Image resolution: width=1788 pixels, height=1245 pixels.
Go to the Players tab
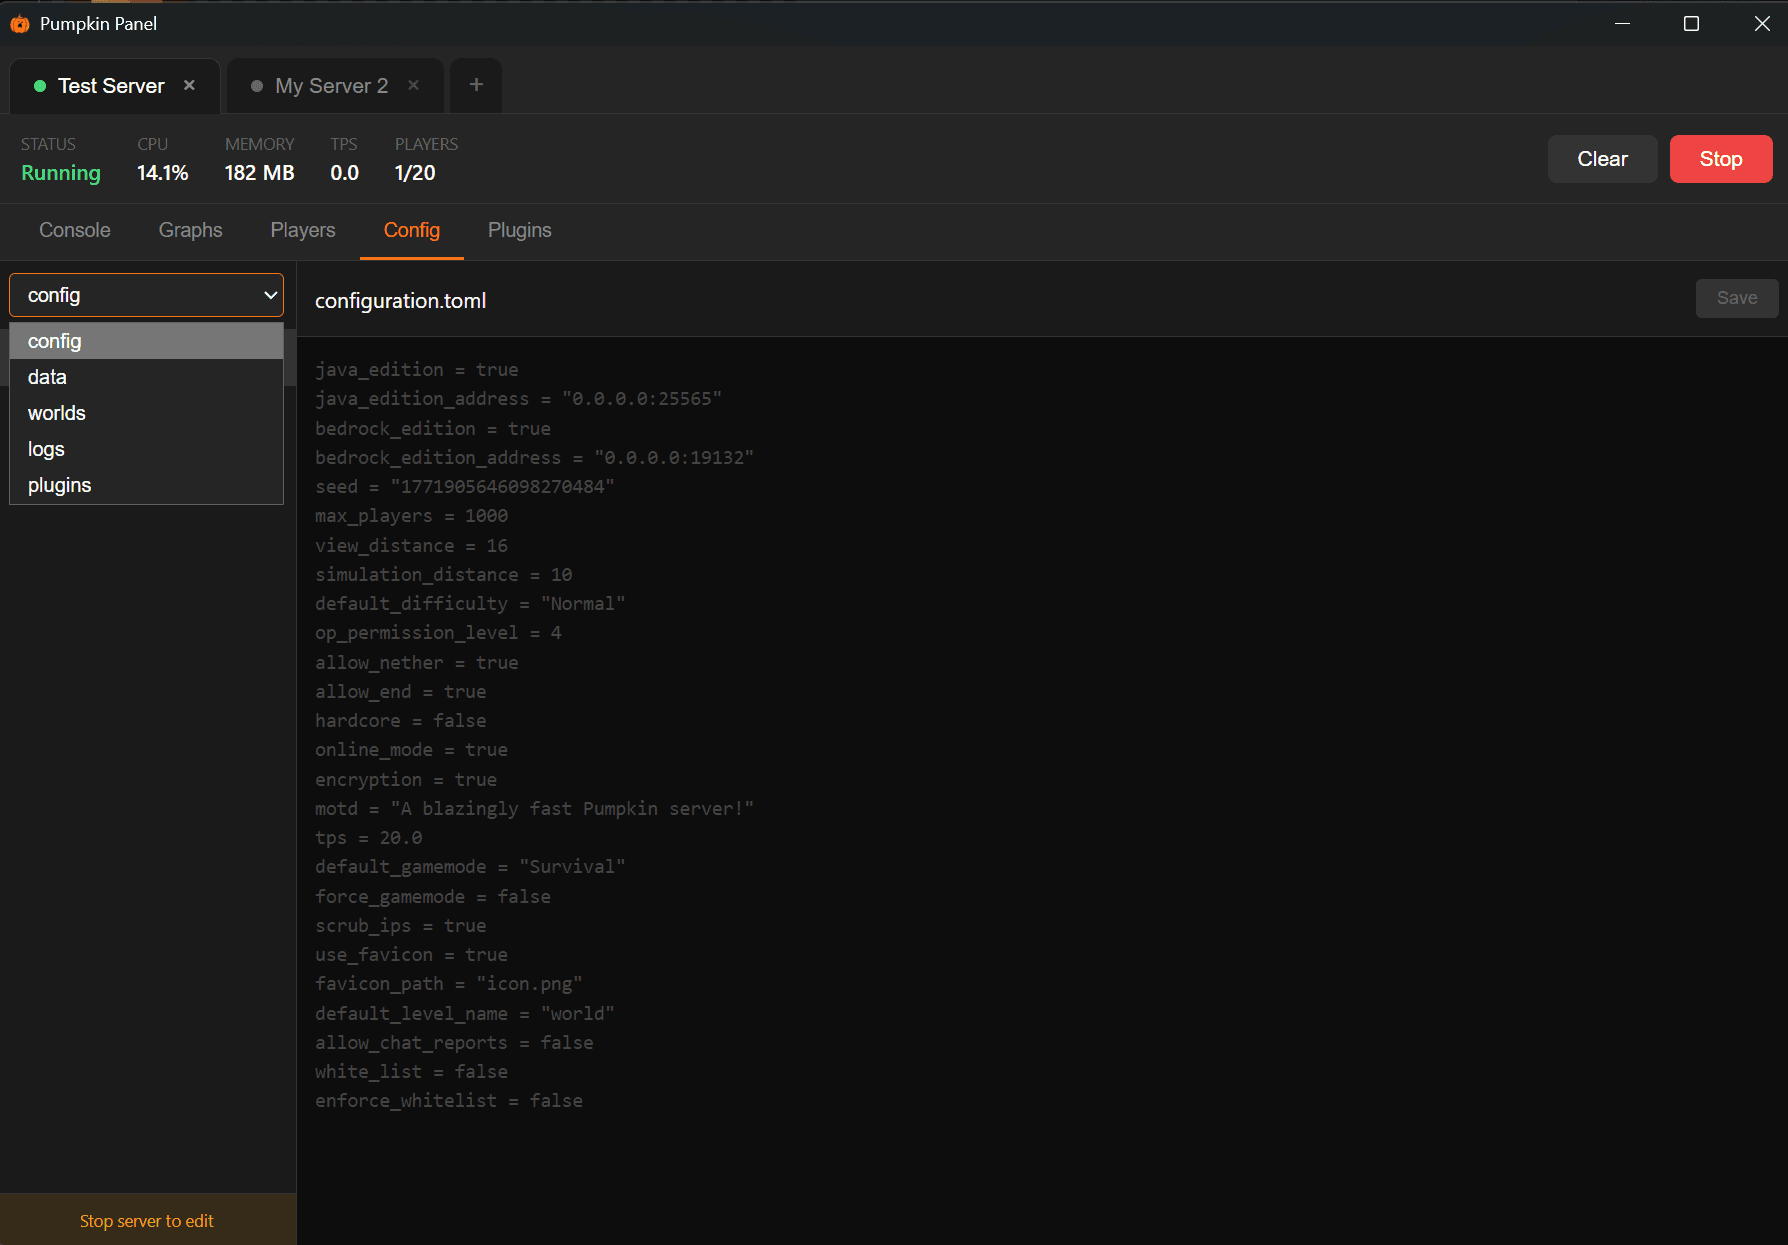point(303,230)
